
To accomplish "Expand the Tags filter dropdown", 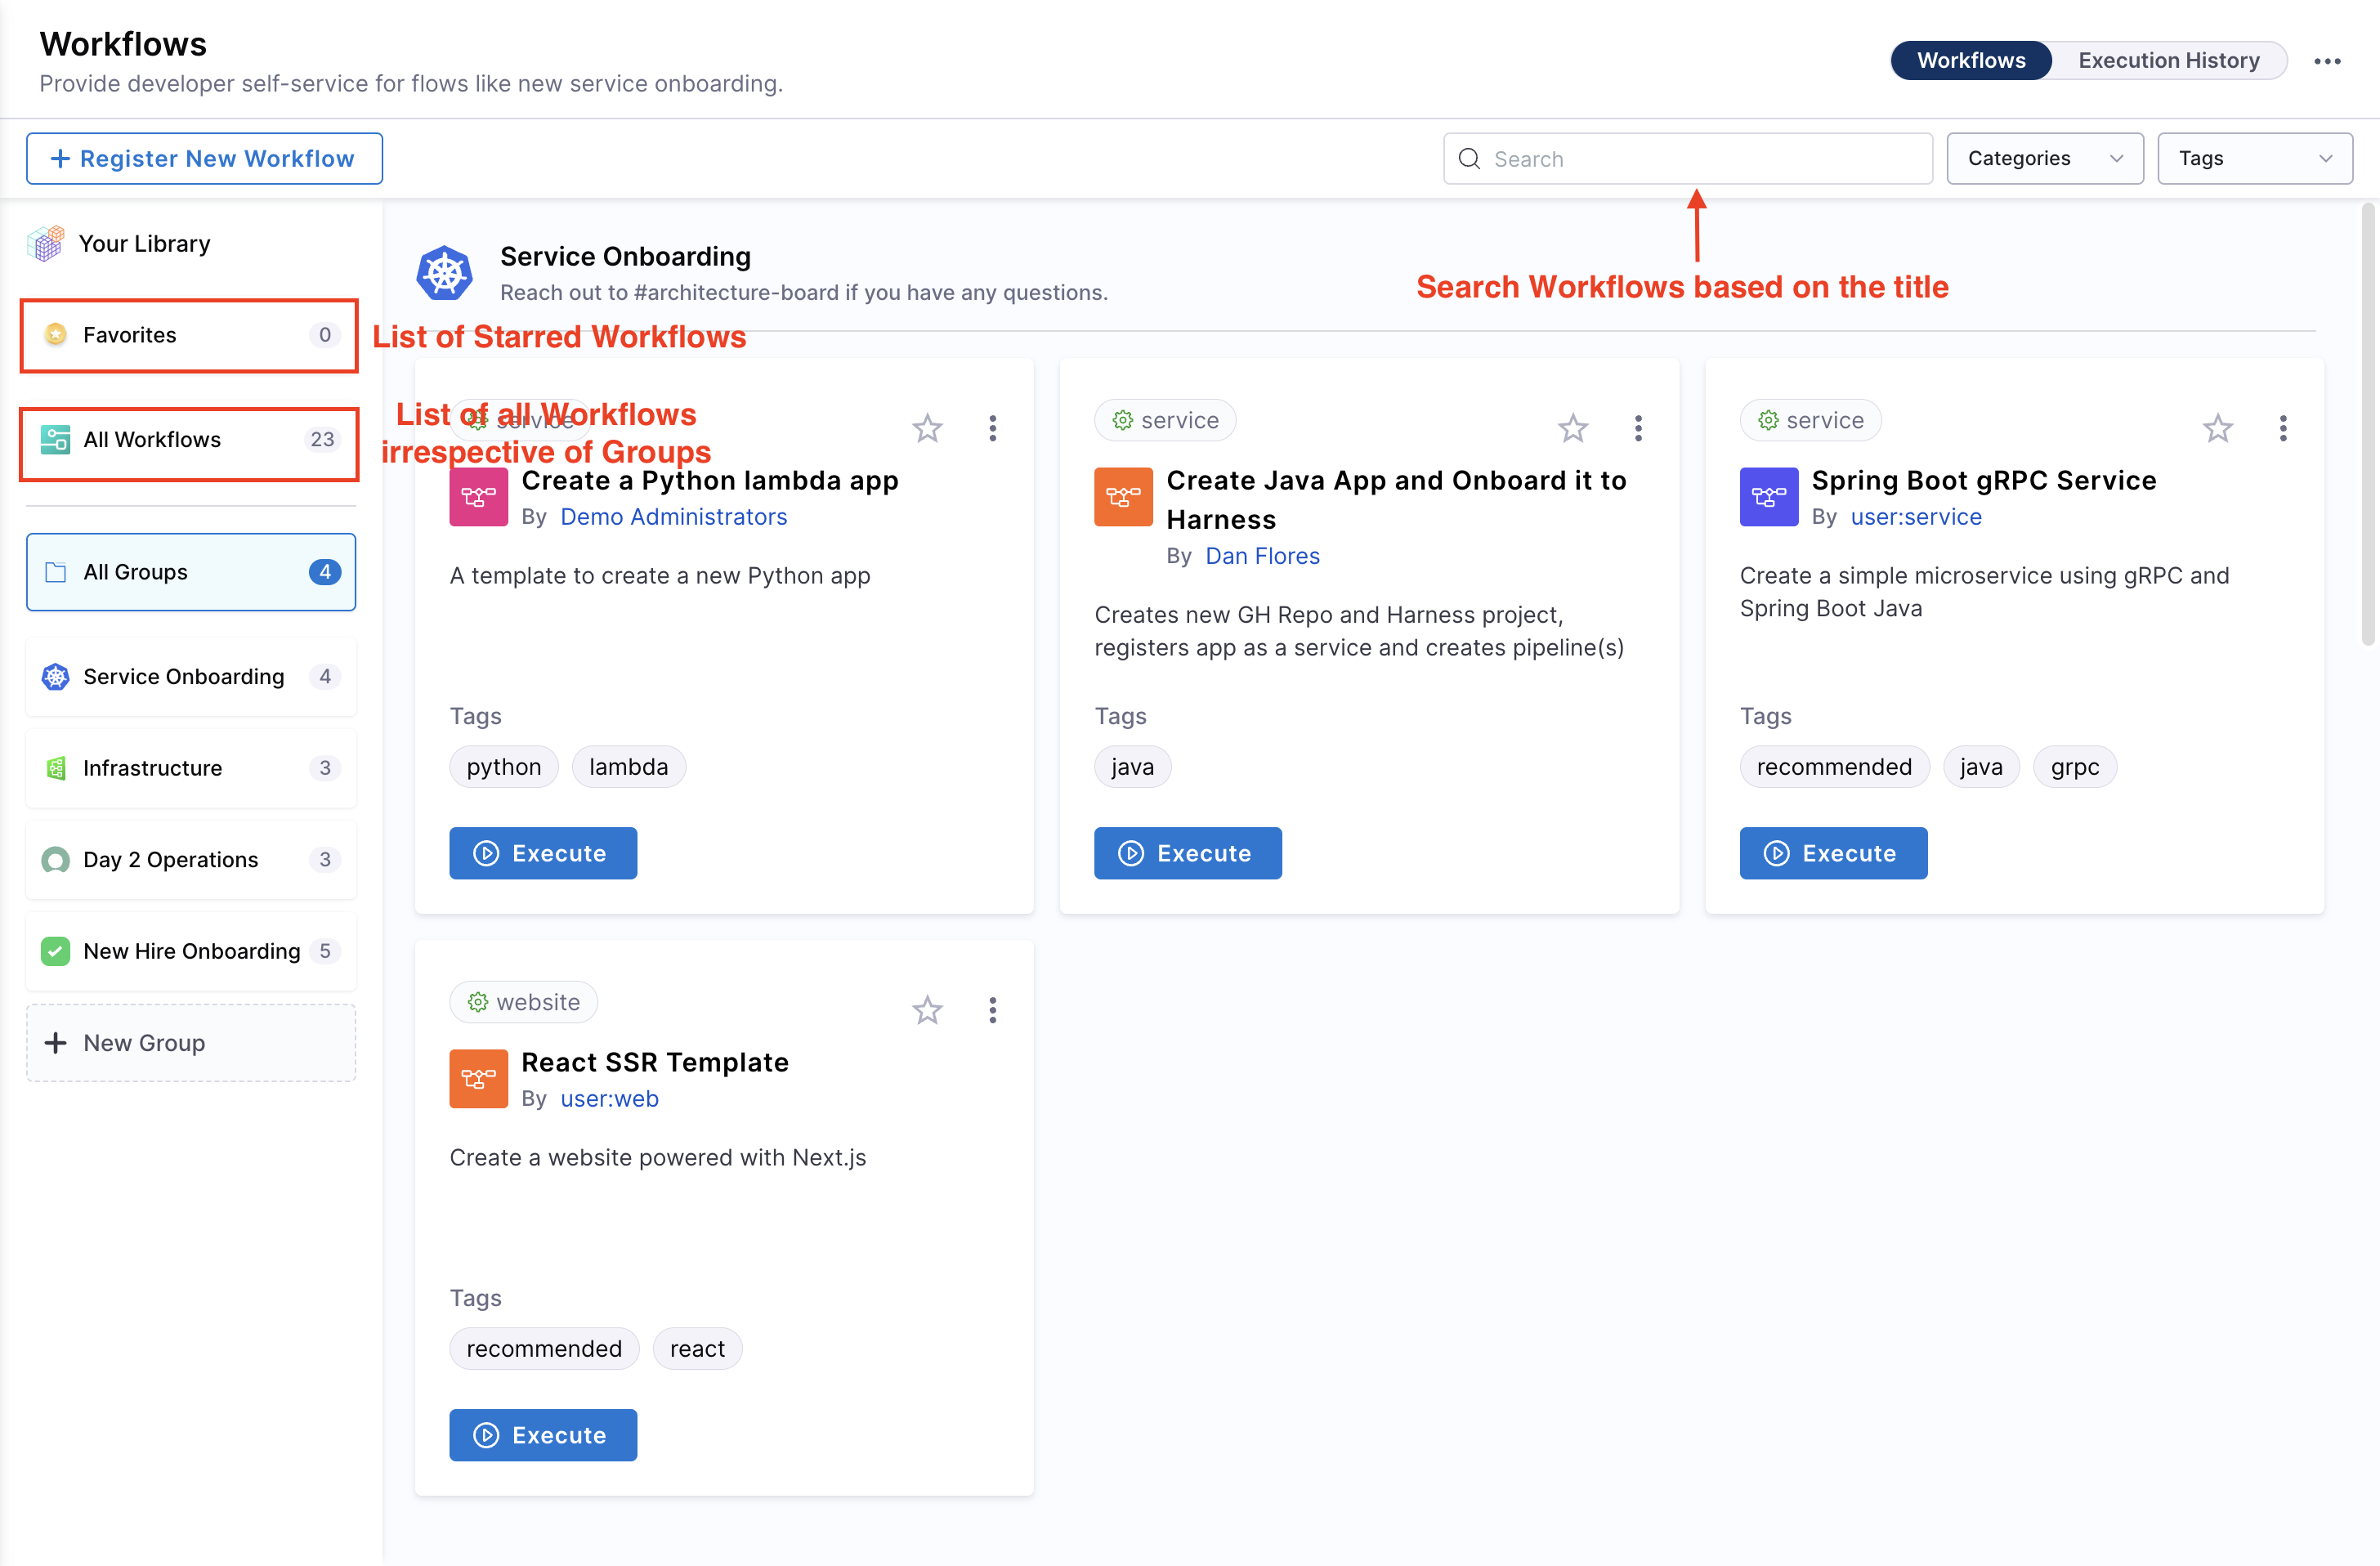I will (2254, 159).
